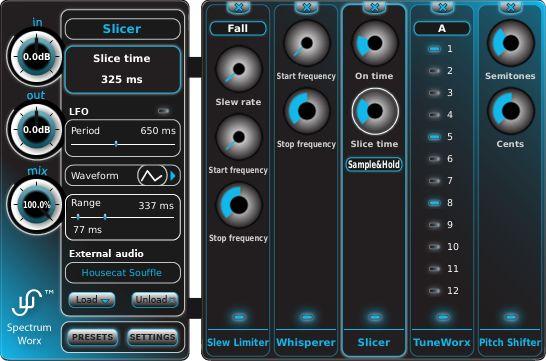Toggle the Slew Limiter bypass LED
This screenshot has height=361, width=546.
point(239,317)
